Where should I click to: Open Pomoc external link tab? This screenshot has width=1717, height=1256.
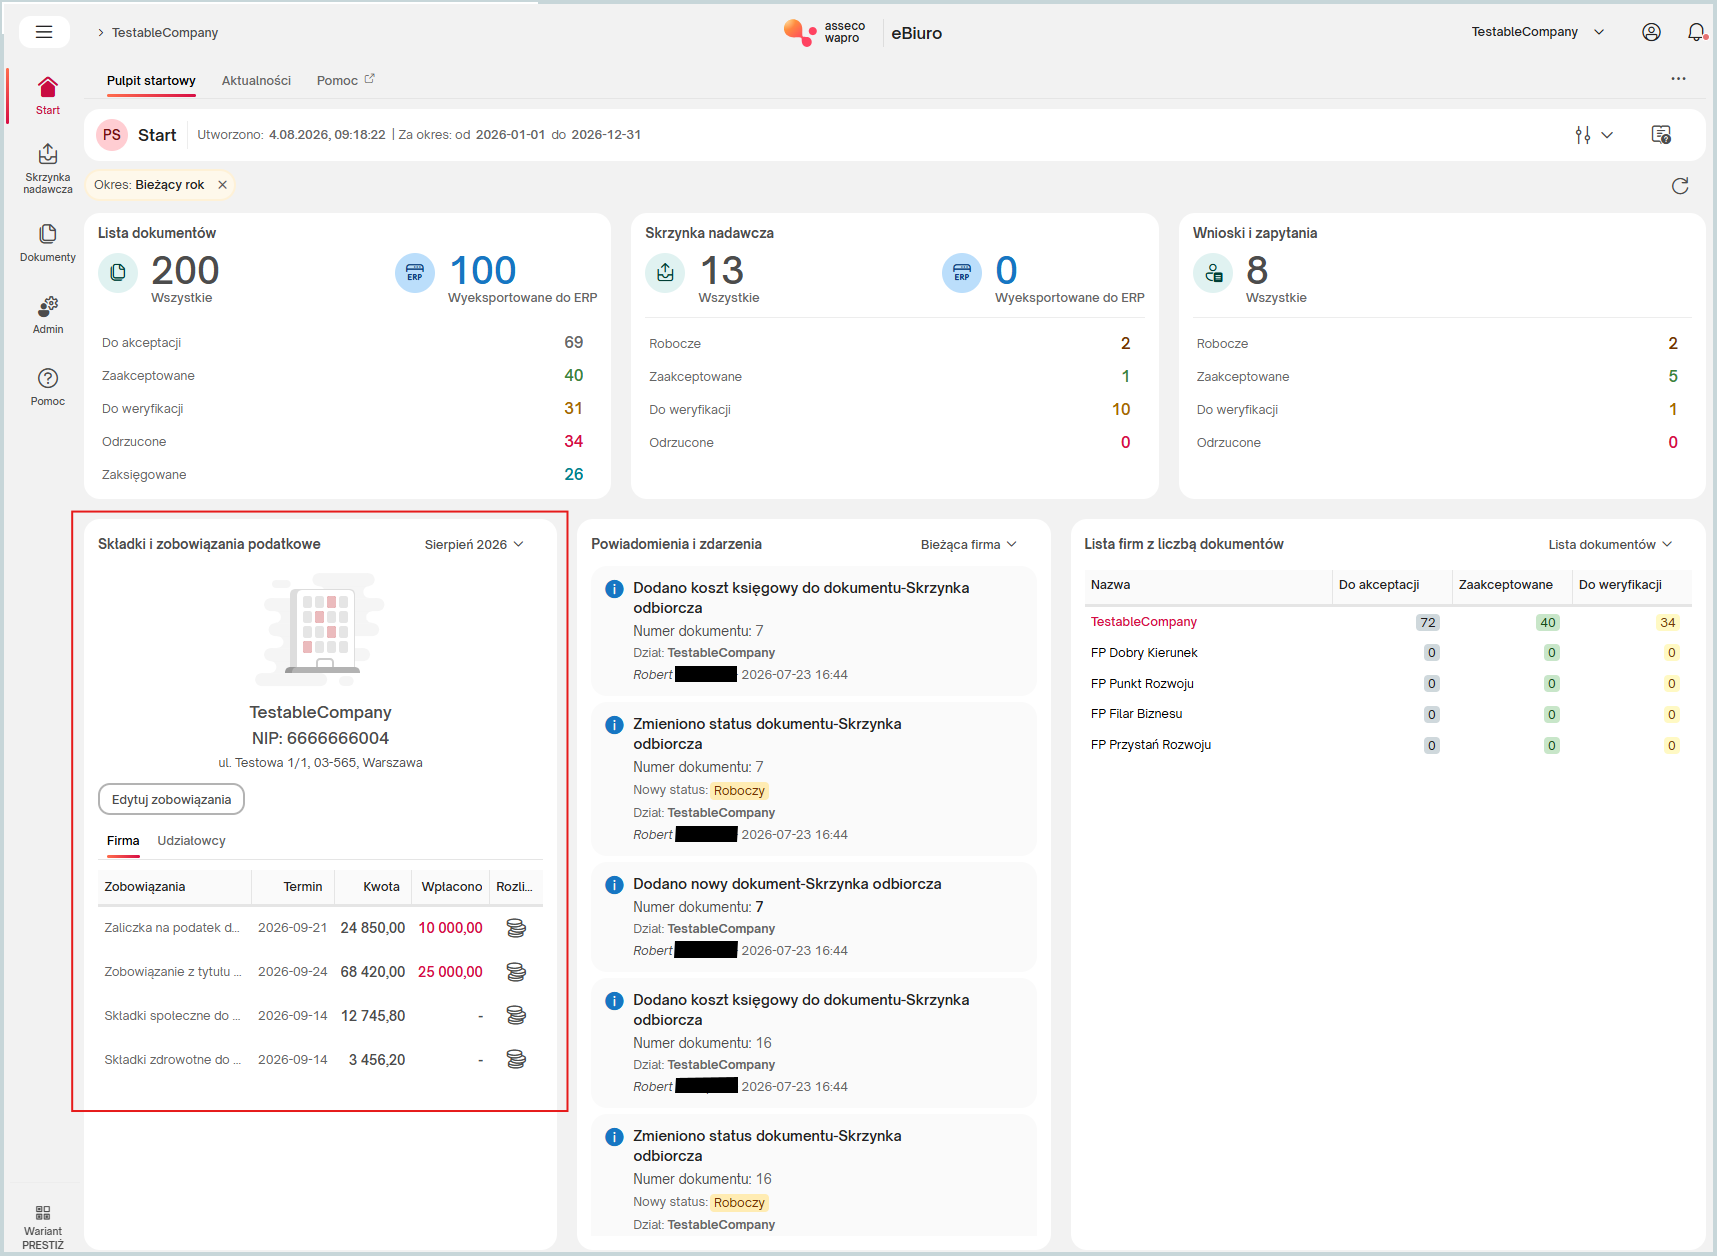coord(346,81)
